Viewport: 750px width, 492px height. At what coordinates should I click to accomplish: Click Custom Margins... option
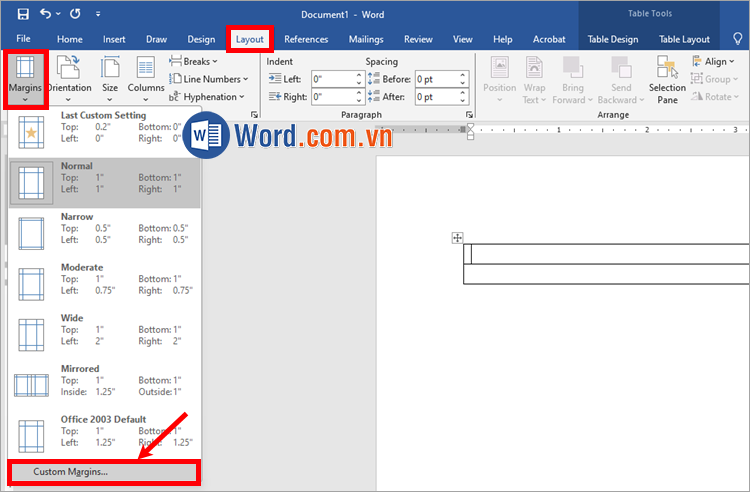pyautogui.click(x=104, y=472)
